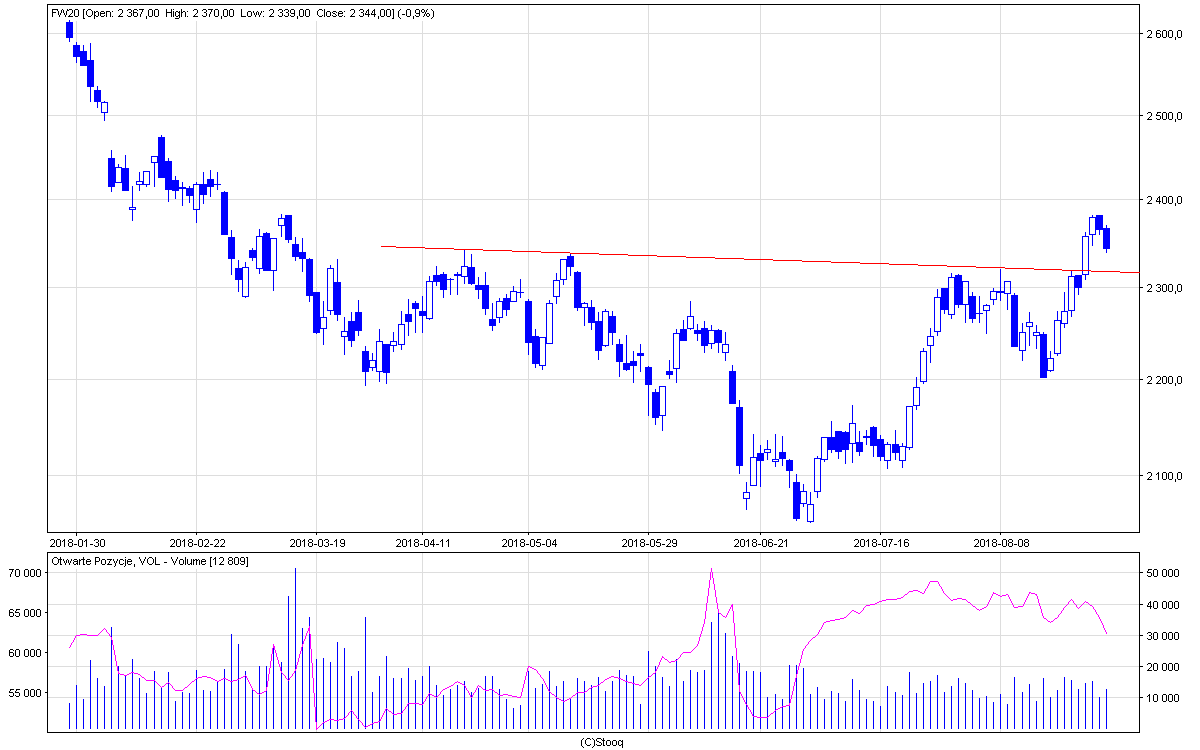
Task: Select the 2018-08-08 date label
Action: click(1001, 543)
